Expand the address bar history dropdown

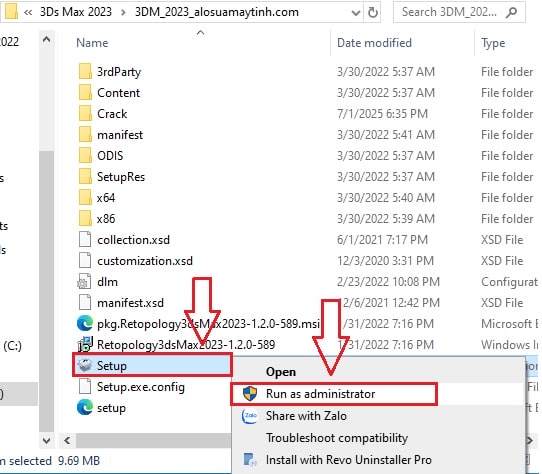pyautogui.click(x=355, y=13)
